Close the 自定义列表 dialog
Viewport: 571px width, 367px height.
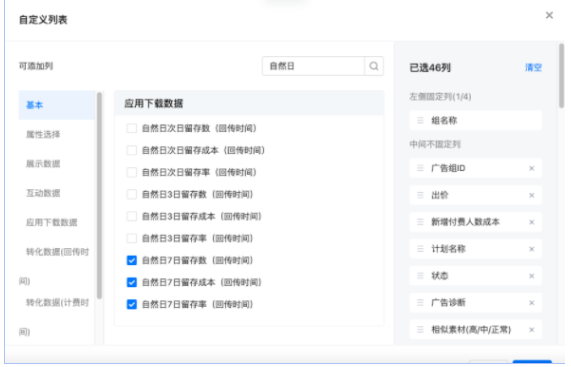point(549,15)
